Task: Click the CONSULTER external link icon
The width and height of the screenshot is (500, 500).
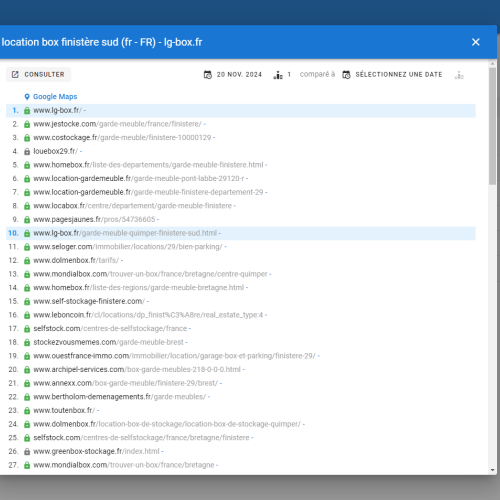Action: (x=15, y=74)
